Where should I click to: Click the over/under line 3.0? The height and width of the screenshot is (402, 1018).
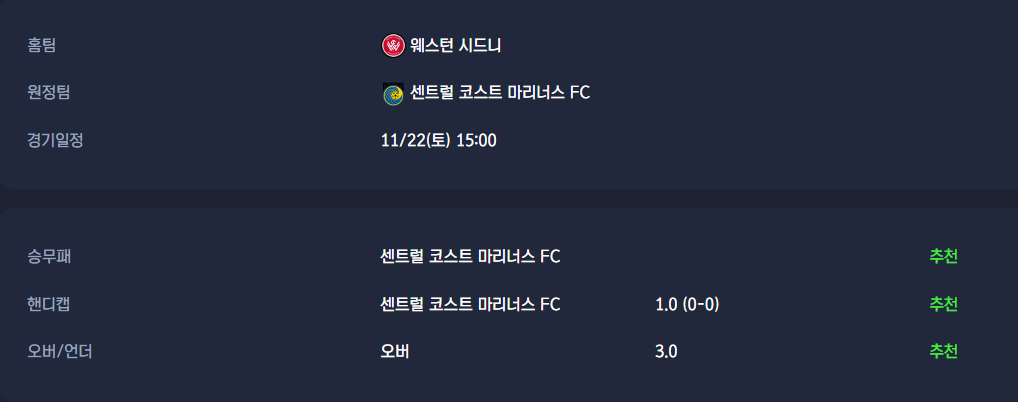666,351
